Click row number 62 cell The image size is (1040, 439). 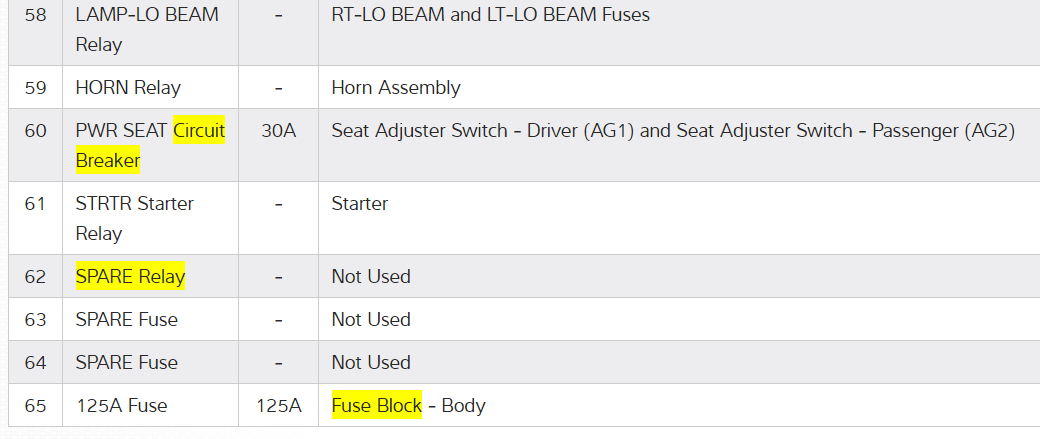[x=35, y=276]
